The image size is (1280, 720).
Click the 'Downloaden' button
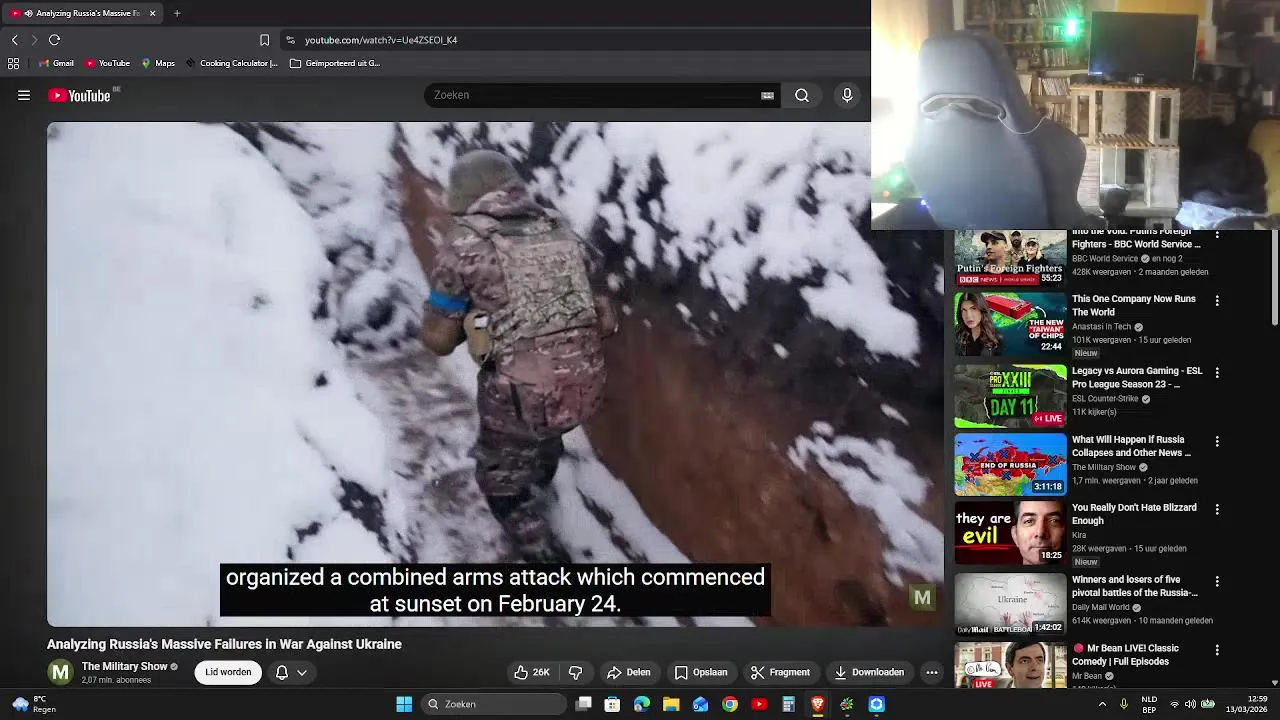pos(869,672)
